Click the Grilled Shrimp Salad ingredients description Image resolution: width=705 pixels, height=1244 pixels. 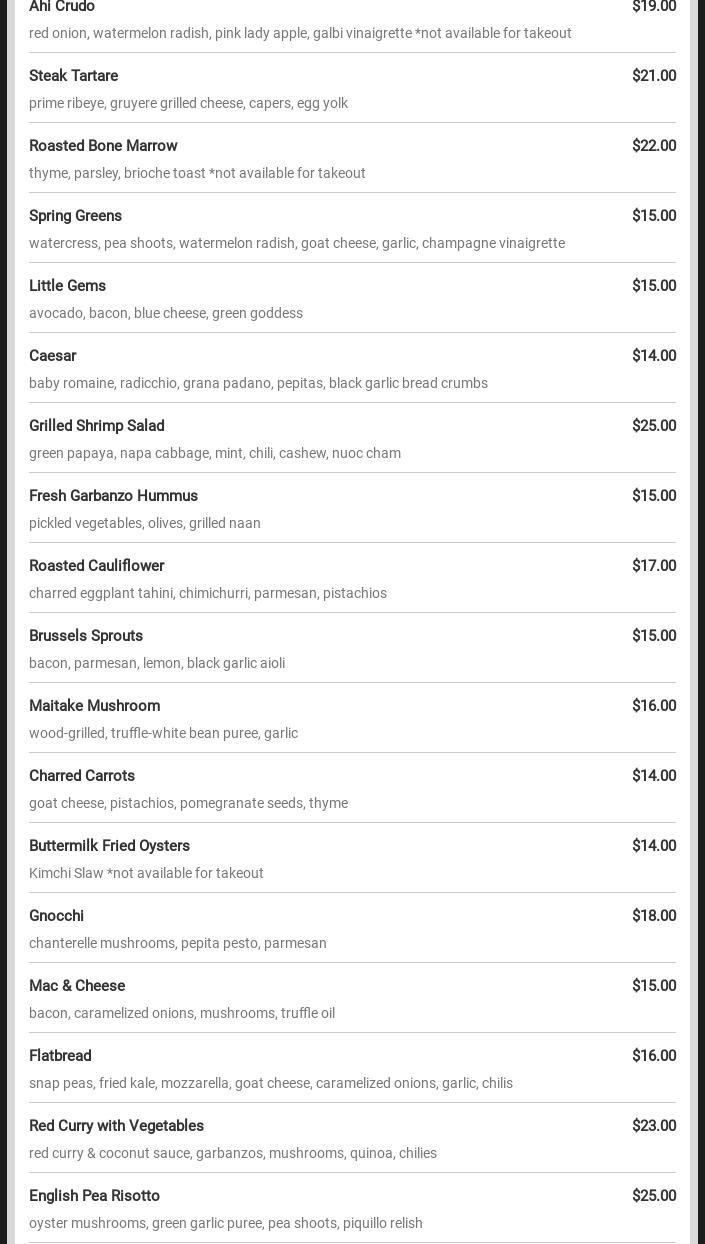pos(215,453)
